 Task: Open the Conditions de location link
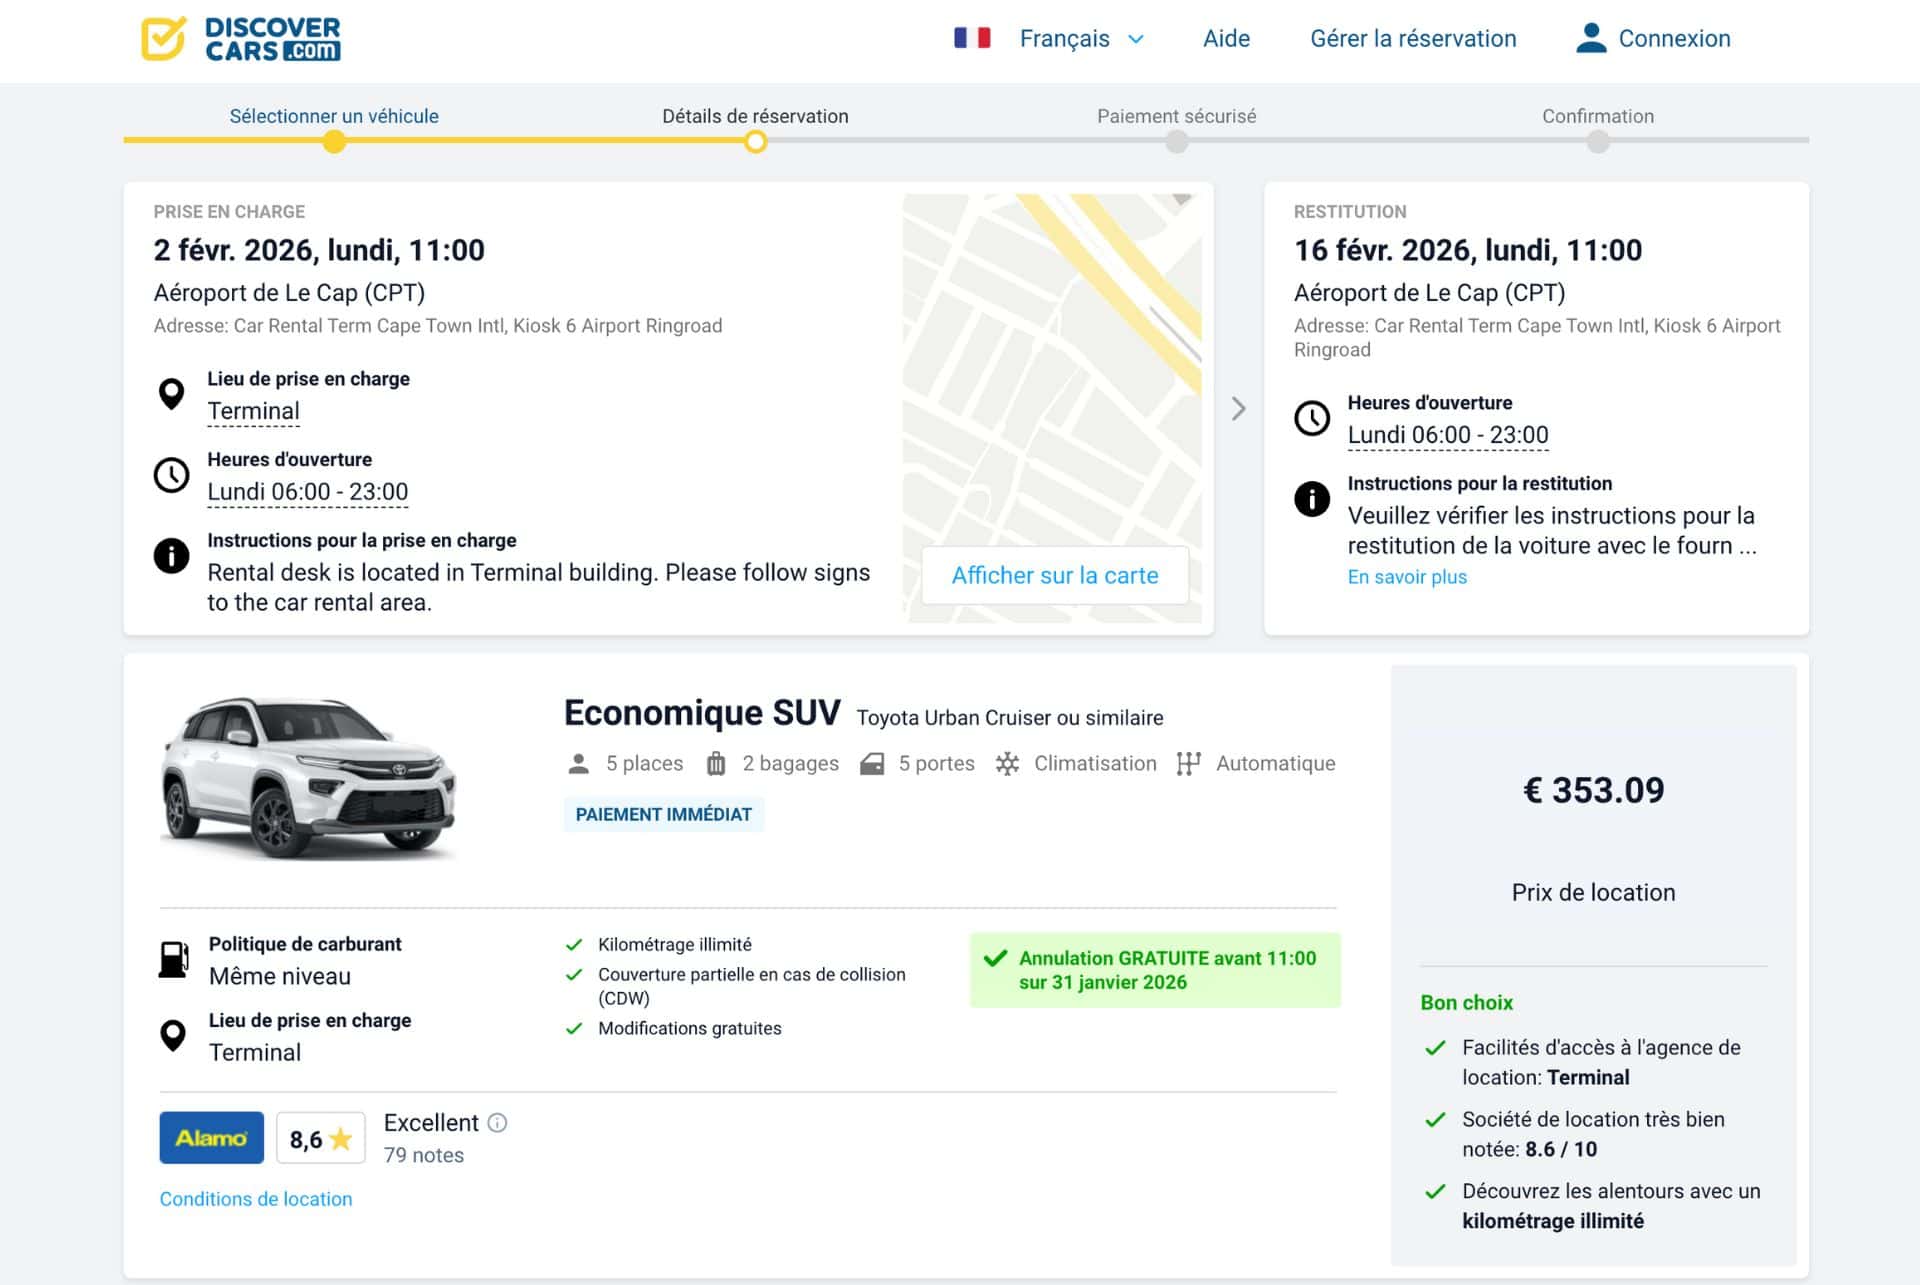point(256,1199)
